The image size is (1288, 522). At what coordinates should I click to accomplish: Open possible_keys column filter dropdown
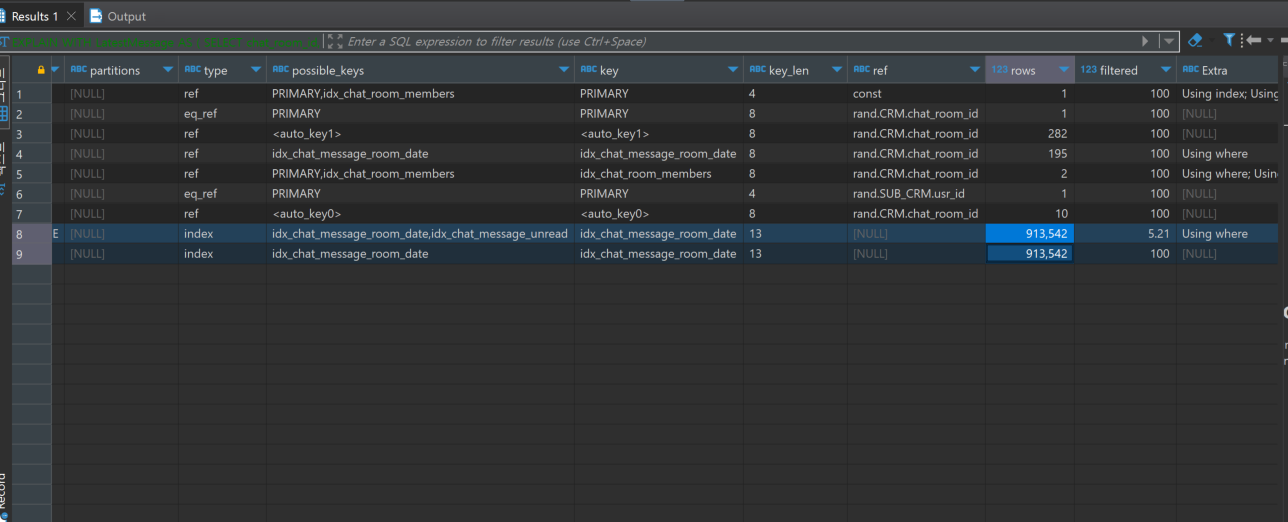564,70
